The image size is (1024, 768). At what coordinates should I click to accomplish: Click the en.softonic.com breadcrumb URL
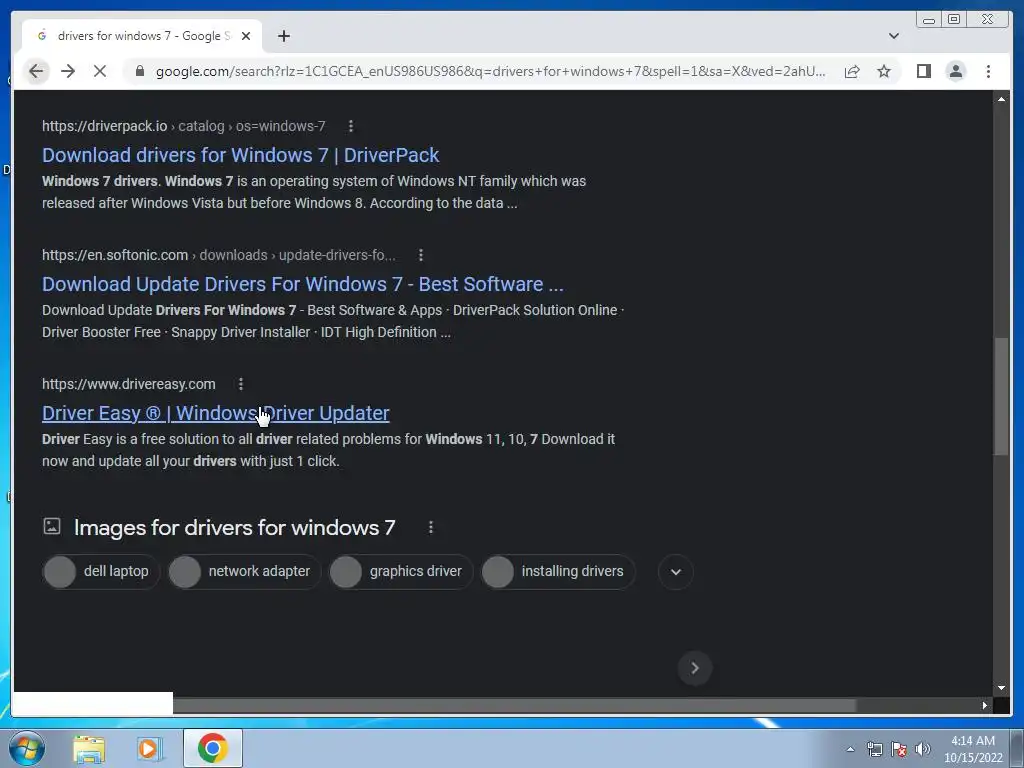tap(219, 255)
